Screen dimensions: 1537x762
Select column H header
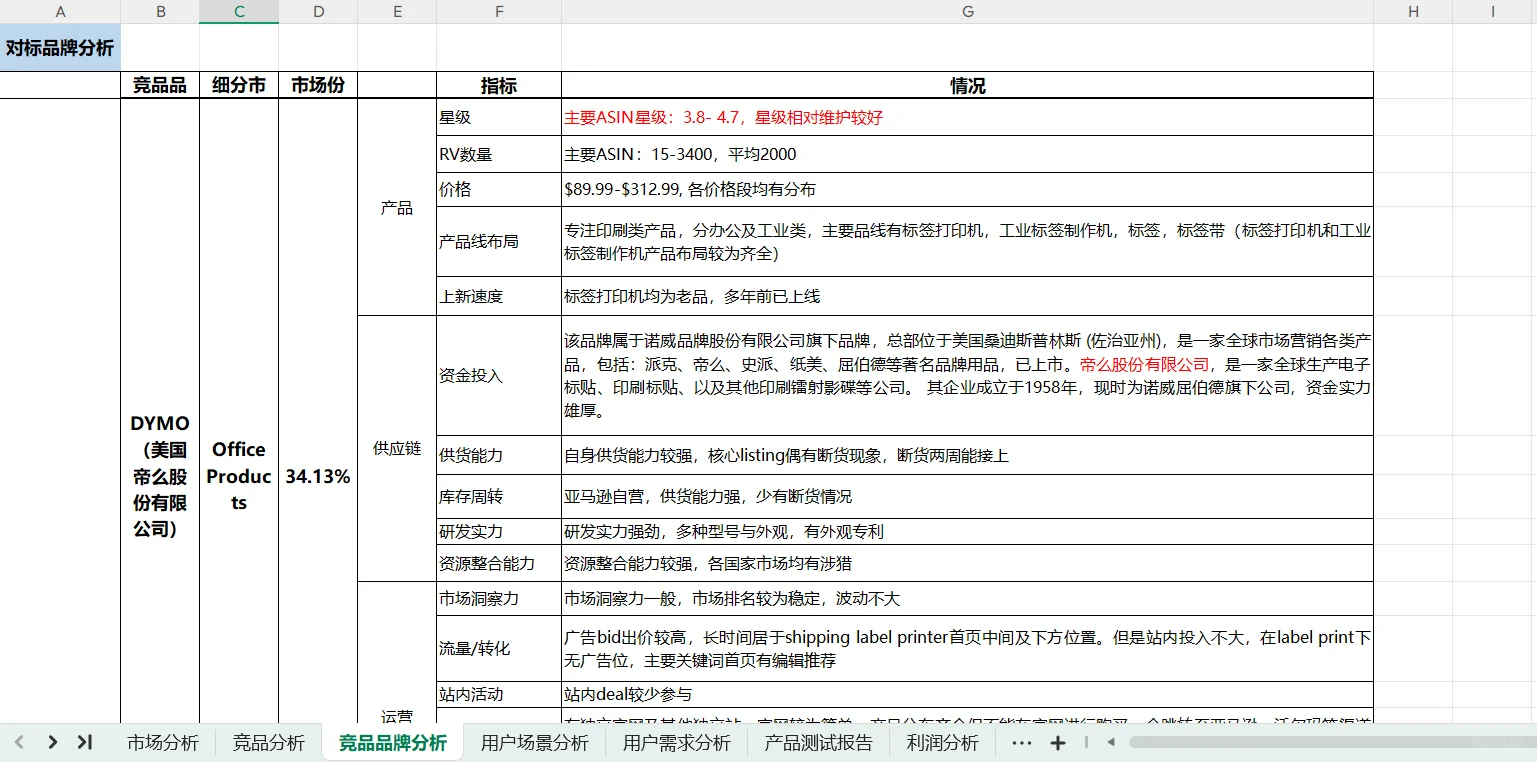click(x=1413, y=12)
